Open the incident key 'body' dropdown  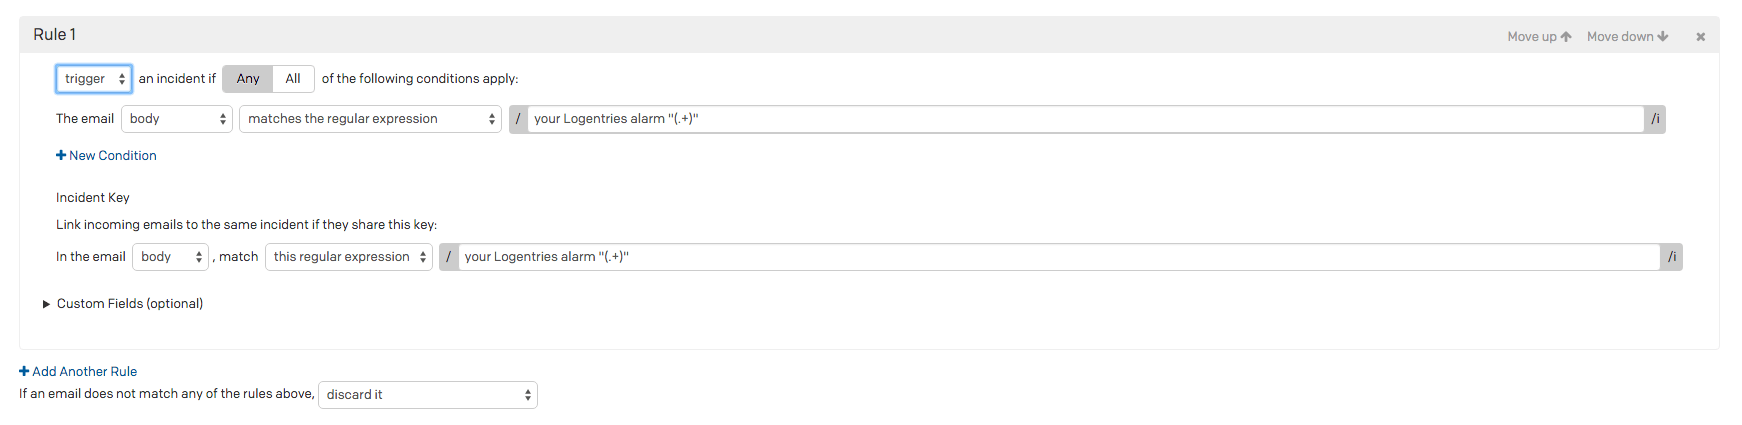pyautogui.click(x=170, y=257)
